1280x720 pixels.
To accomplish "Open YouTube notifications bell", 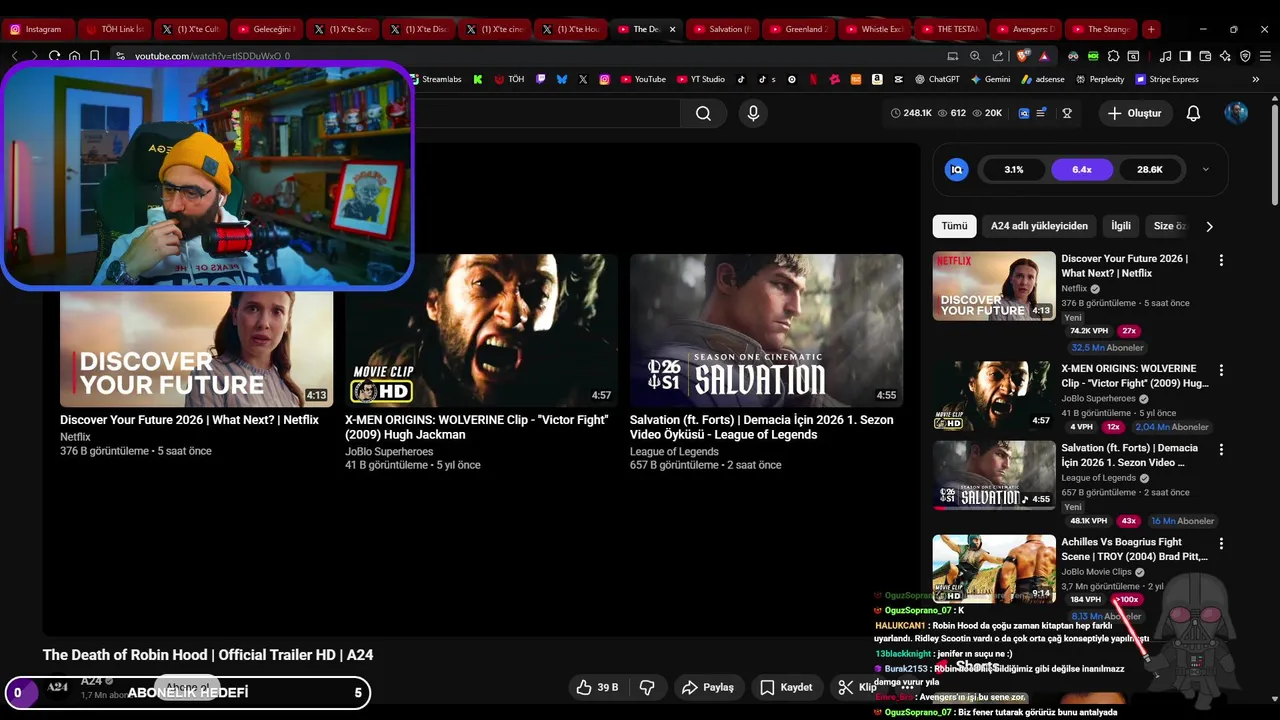I will [1193, 113].
